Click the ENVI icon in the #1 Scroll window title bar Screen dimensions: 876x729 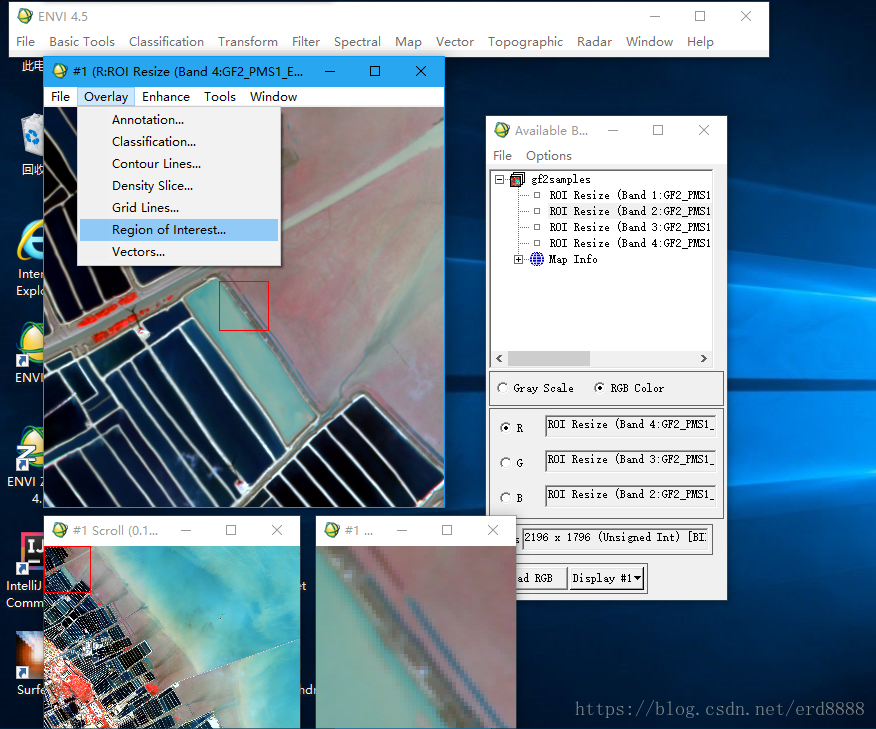click(60, 530)
